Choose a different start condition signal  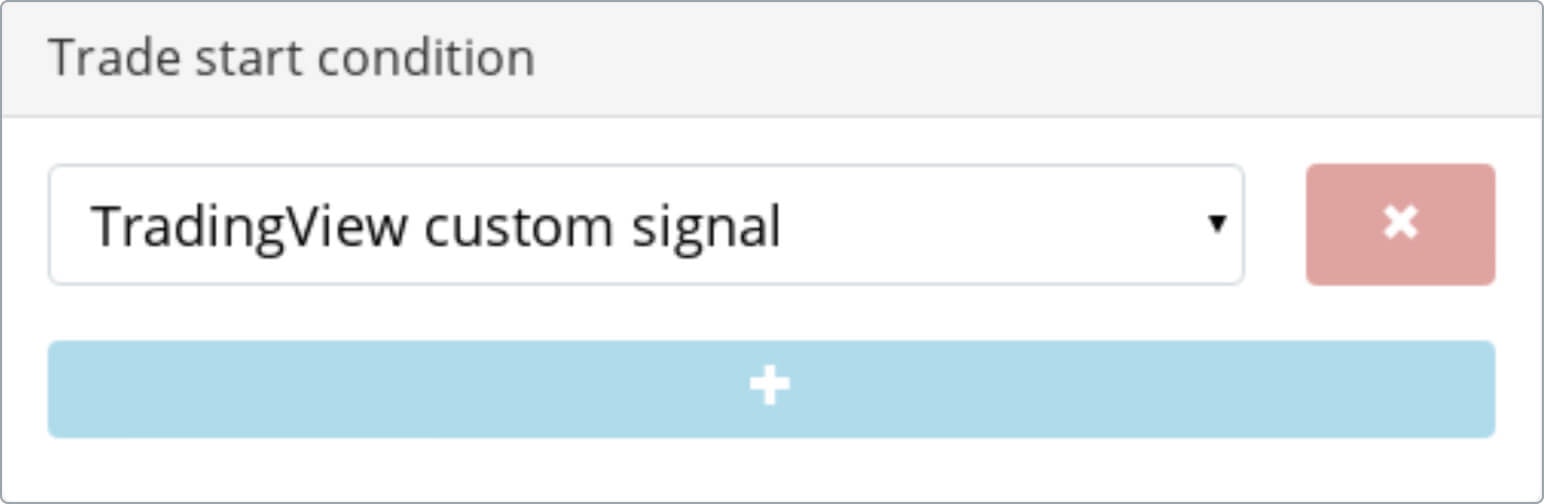tap(646, 224)
